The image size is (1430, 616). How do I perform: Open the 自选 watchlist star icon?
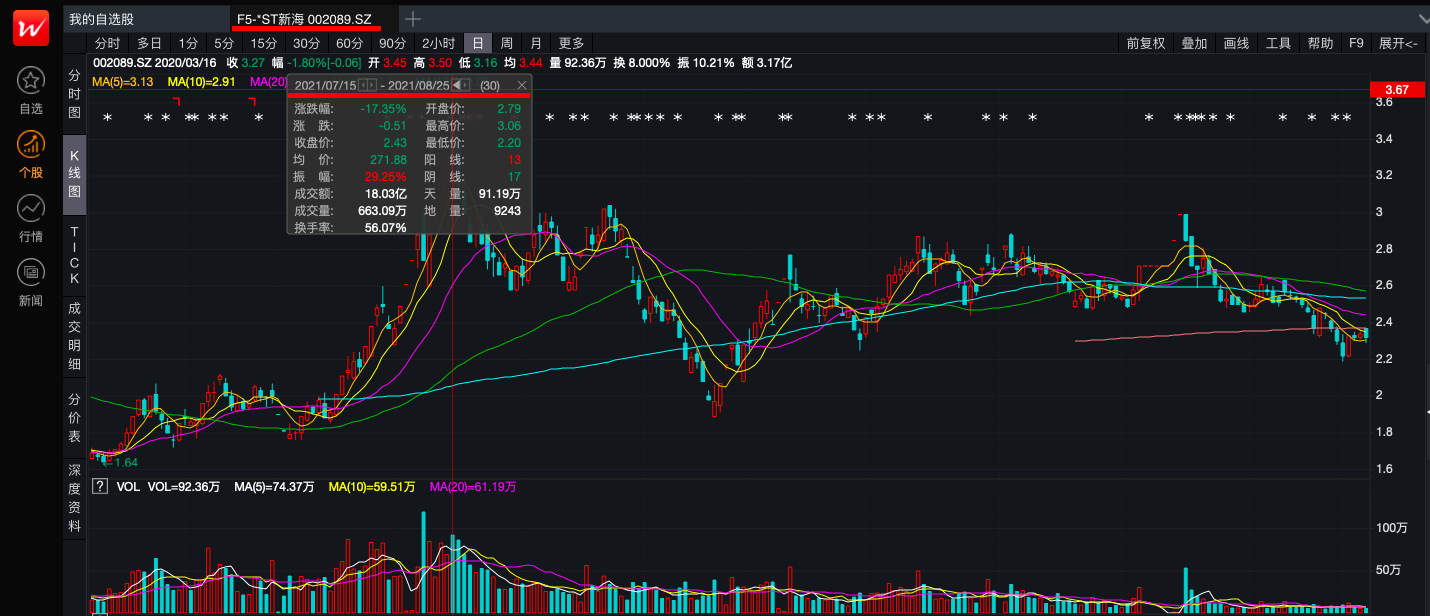pyautogui.click(x=31, y=81)
